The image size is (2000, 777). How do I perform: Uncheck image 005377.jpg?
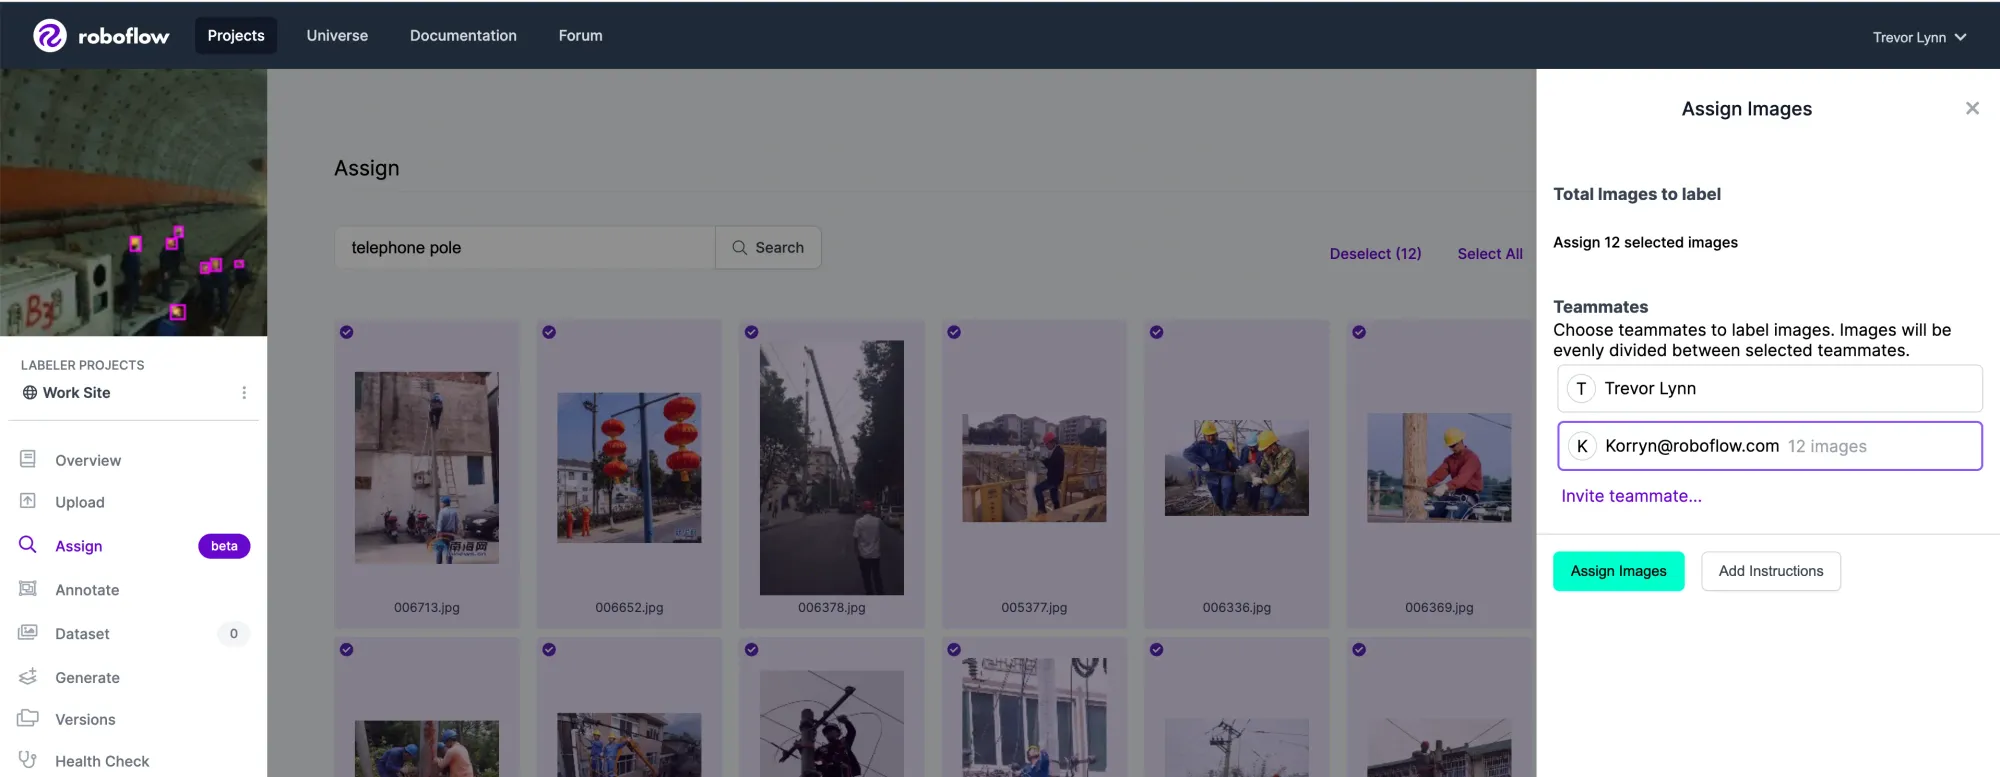(954, 332)
